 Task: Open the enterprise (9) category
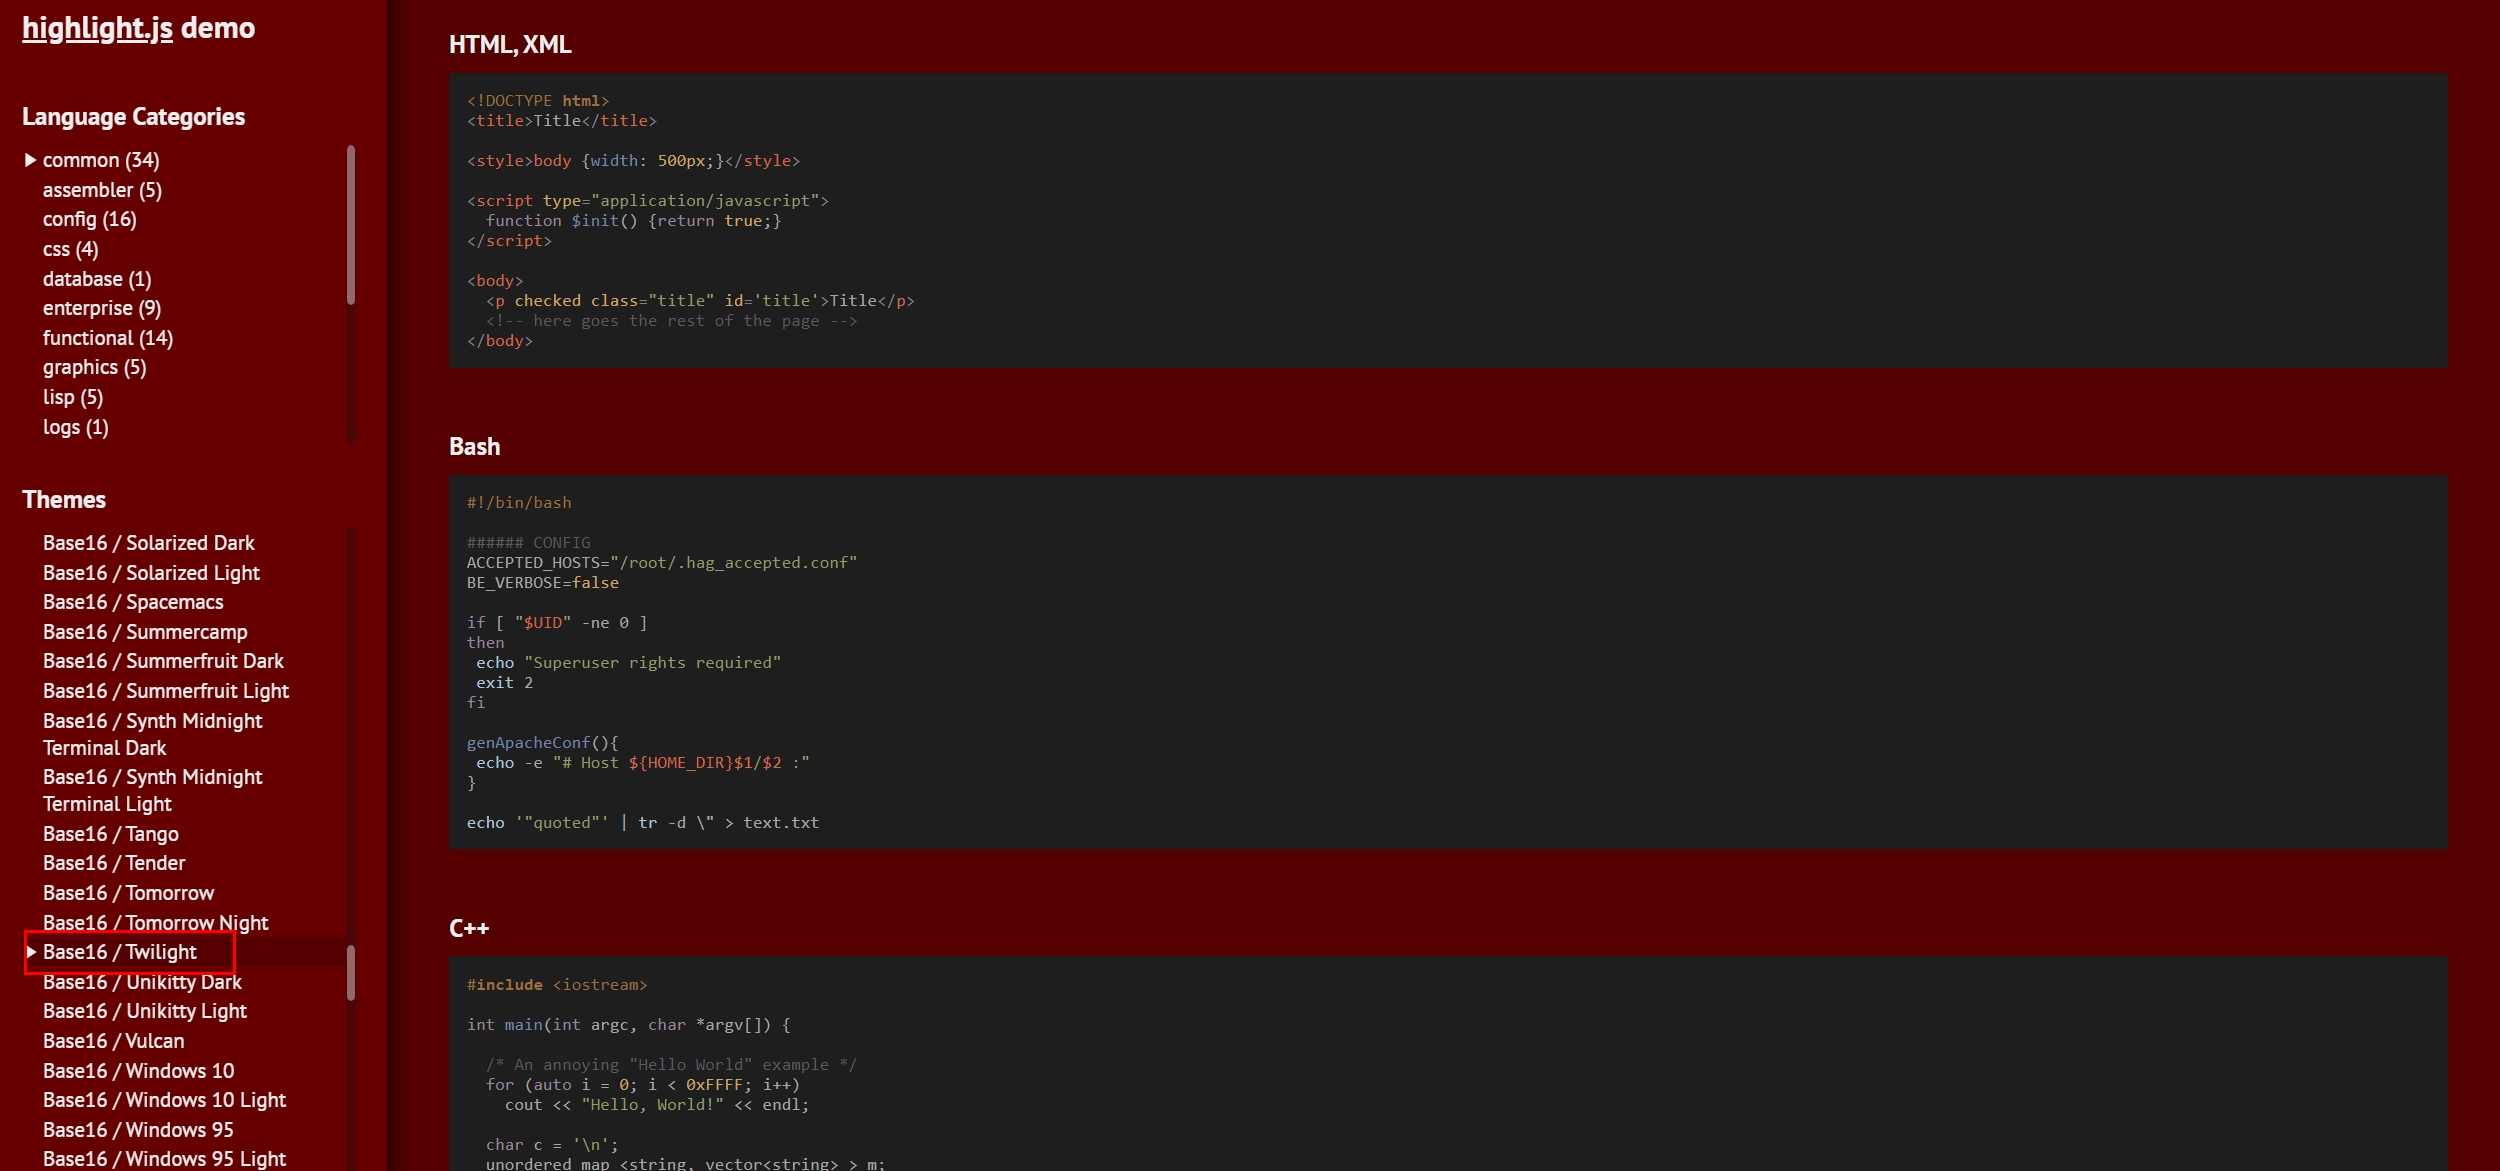click(101, 308)
